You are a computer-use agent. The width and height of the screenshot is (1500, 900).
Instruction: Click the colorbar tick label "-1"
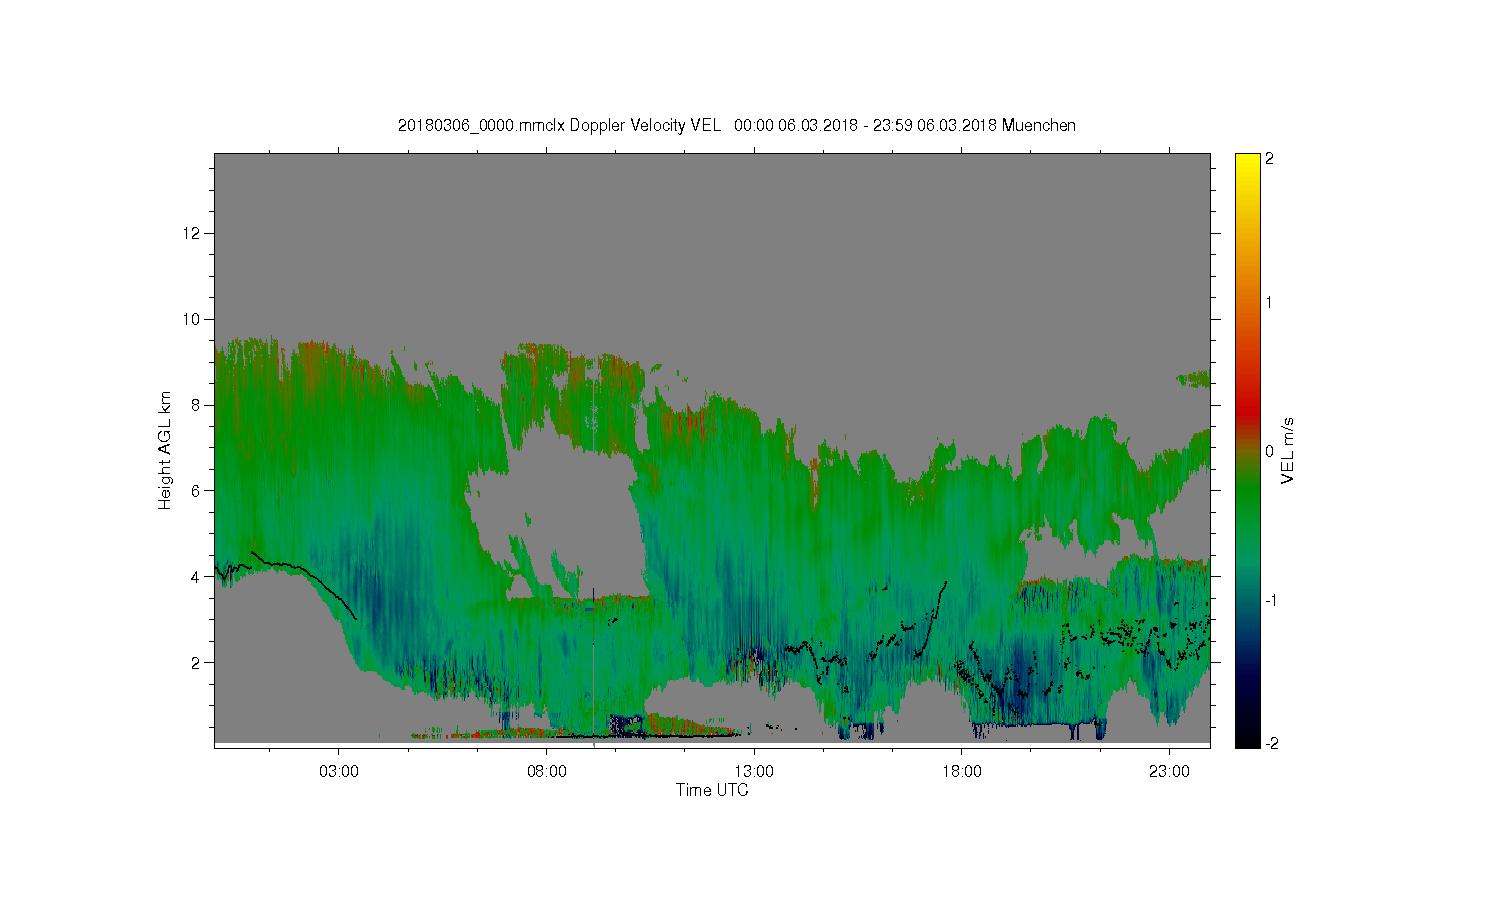point(1270,600)
